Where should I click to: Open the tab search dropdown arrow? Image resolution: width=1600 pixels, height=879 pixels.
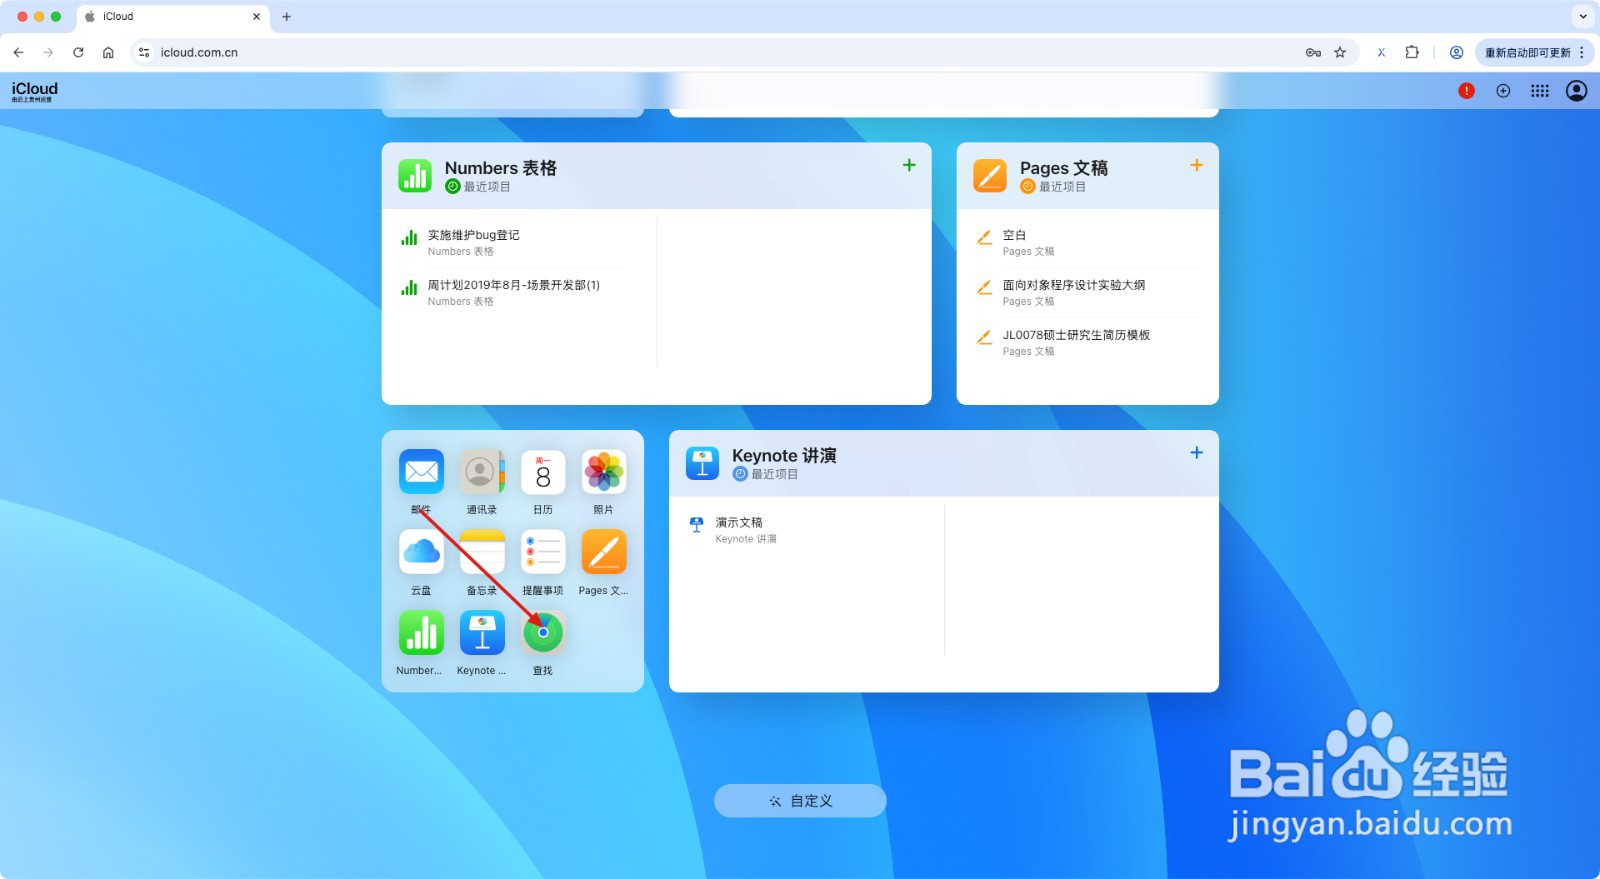click(x=1582, y=16)
